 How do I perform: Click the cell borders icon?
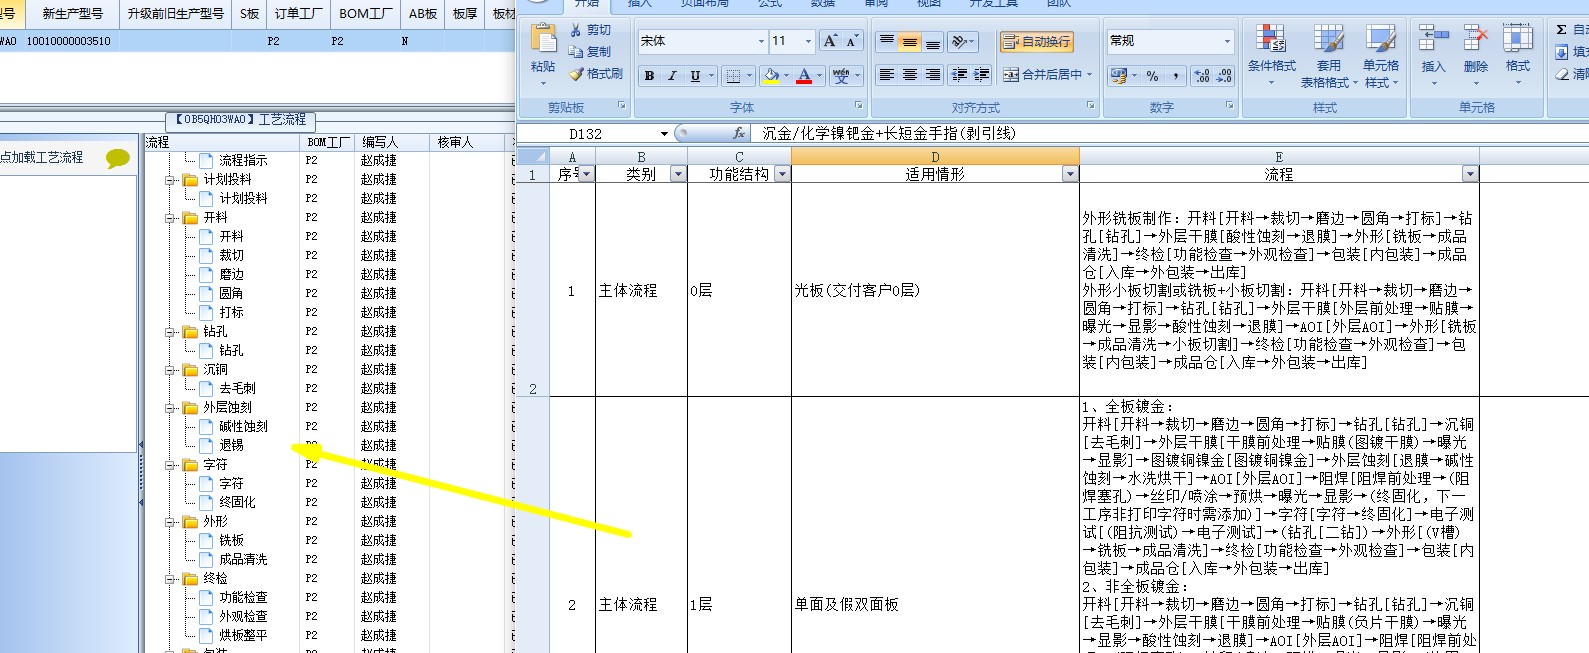734,76
